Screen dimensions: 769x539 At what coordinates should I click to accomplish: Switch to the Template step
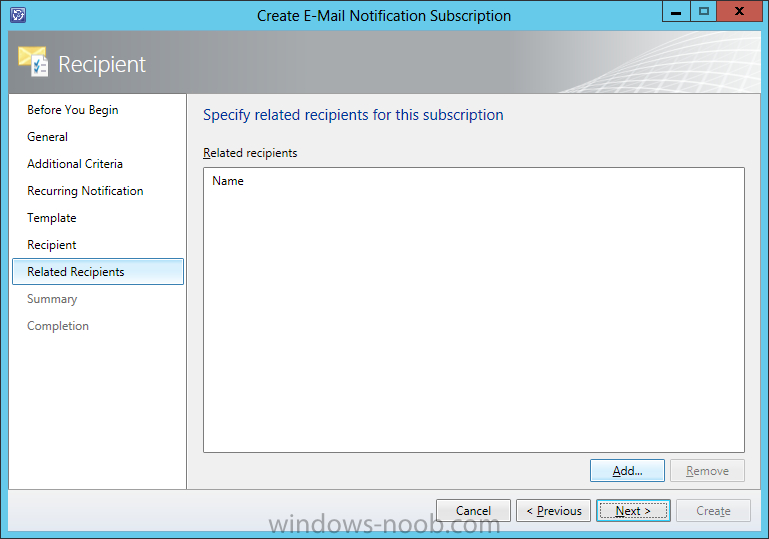tap(52, 218)
